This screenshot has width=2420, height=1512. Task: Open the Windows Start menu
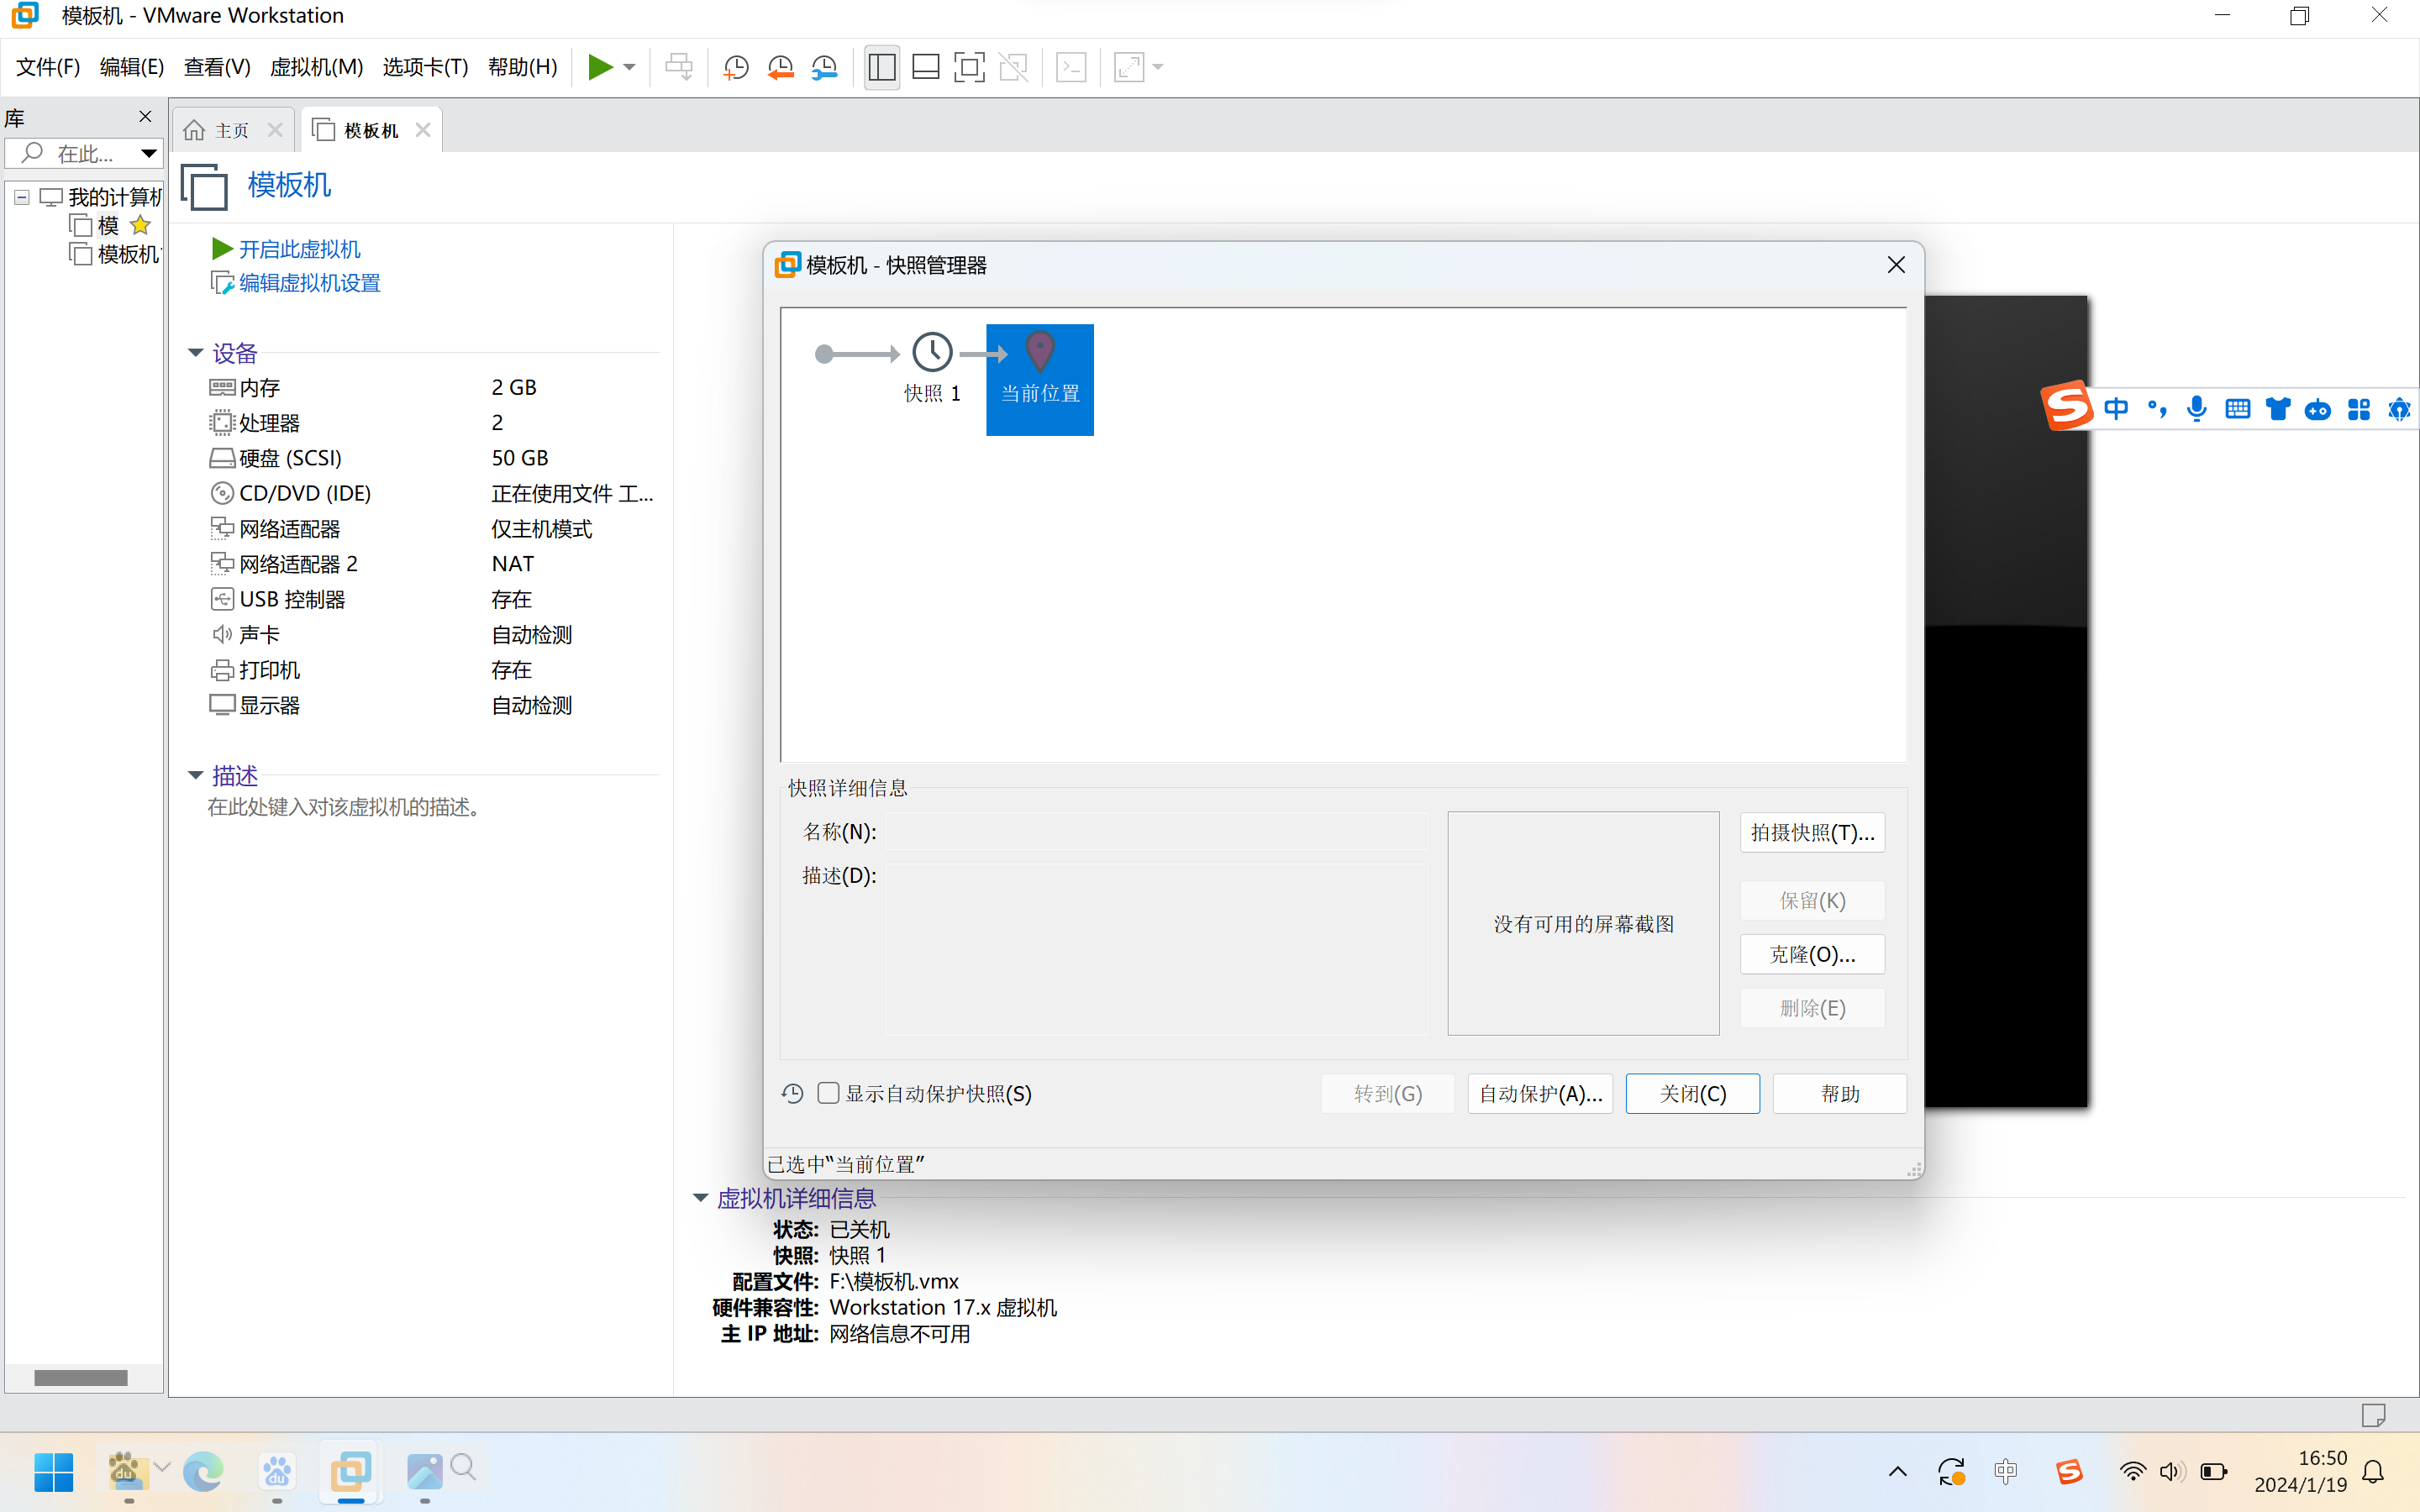click(x=54, y=1471)
